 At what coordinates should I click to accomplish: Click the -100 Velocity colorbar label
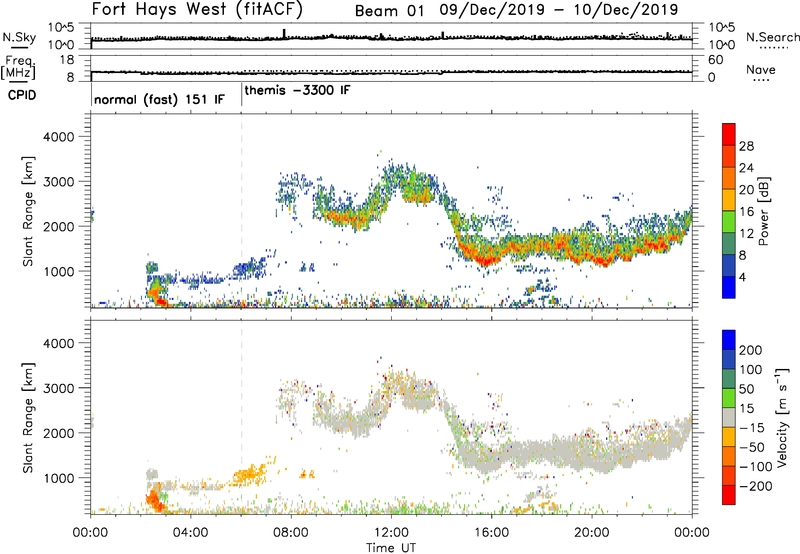point(756,466)
